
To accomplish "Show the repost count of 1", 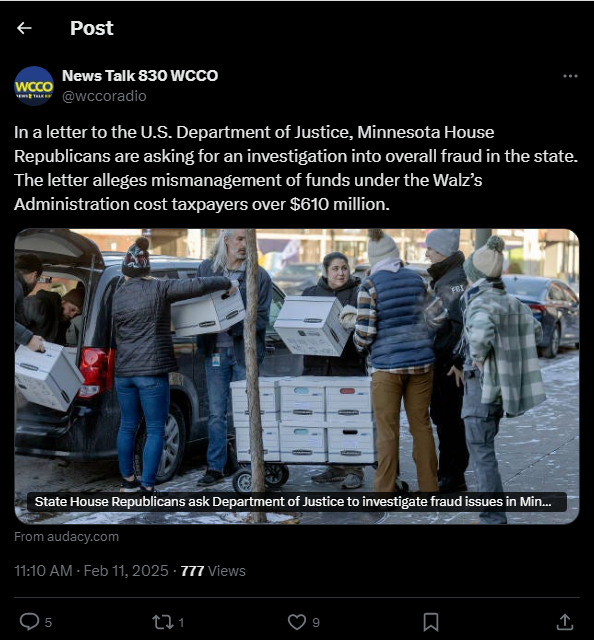I will [x=181, y=622].
